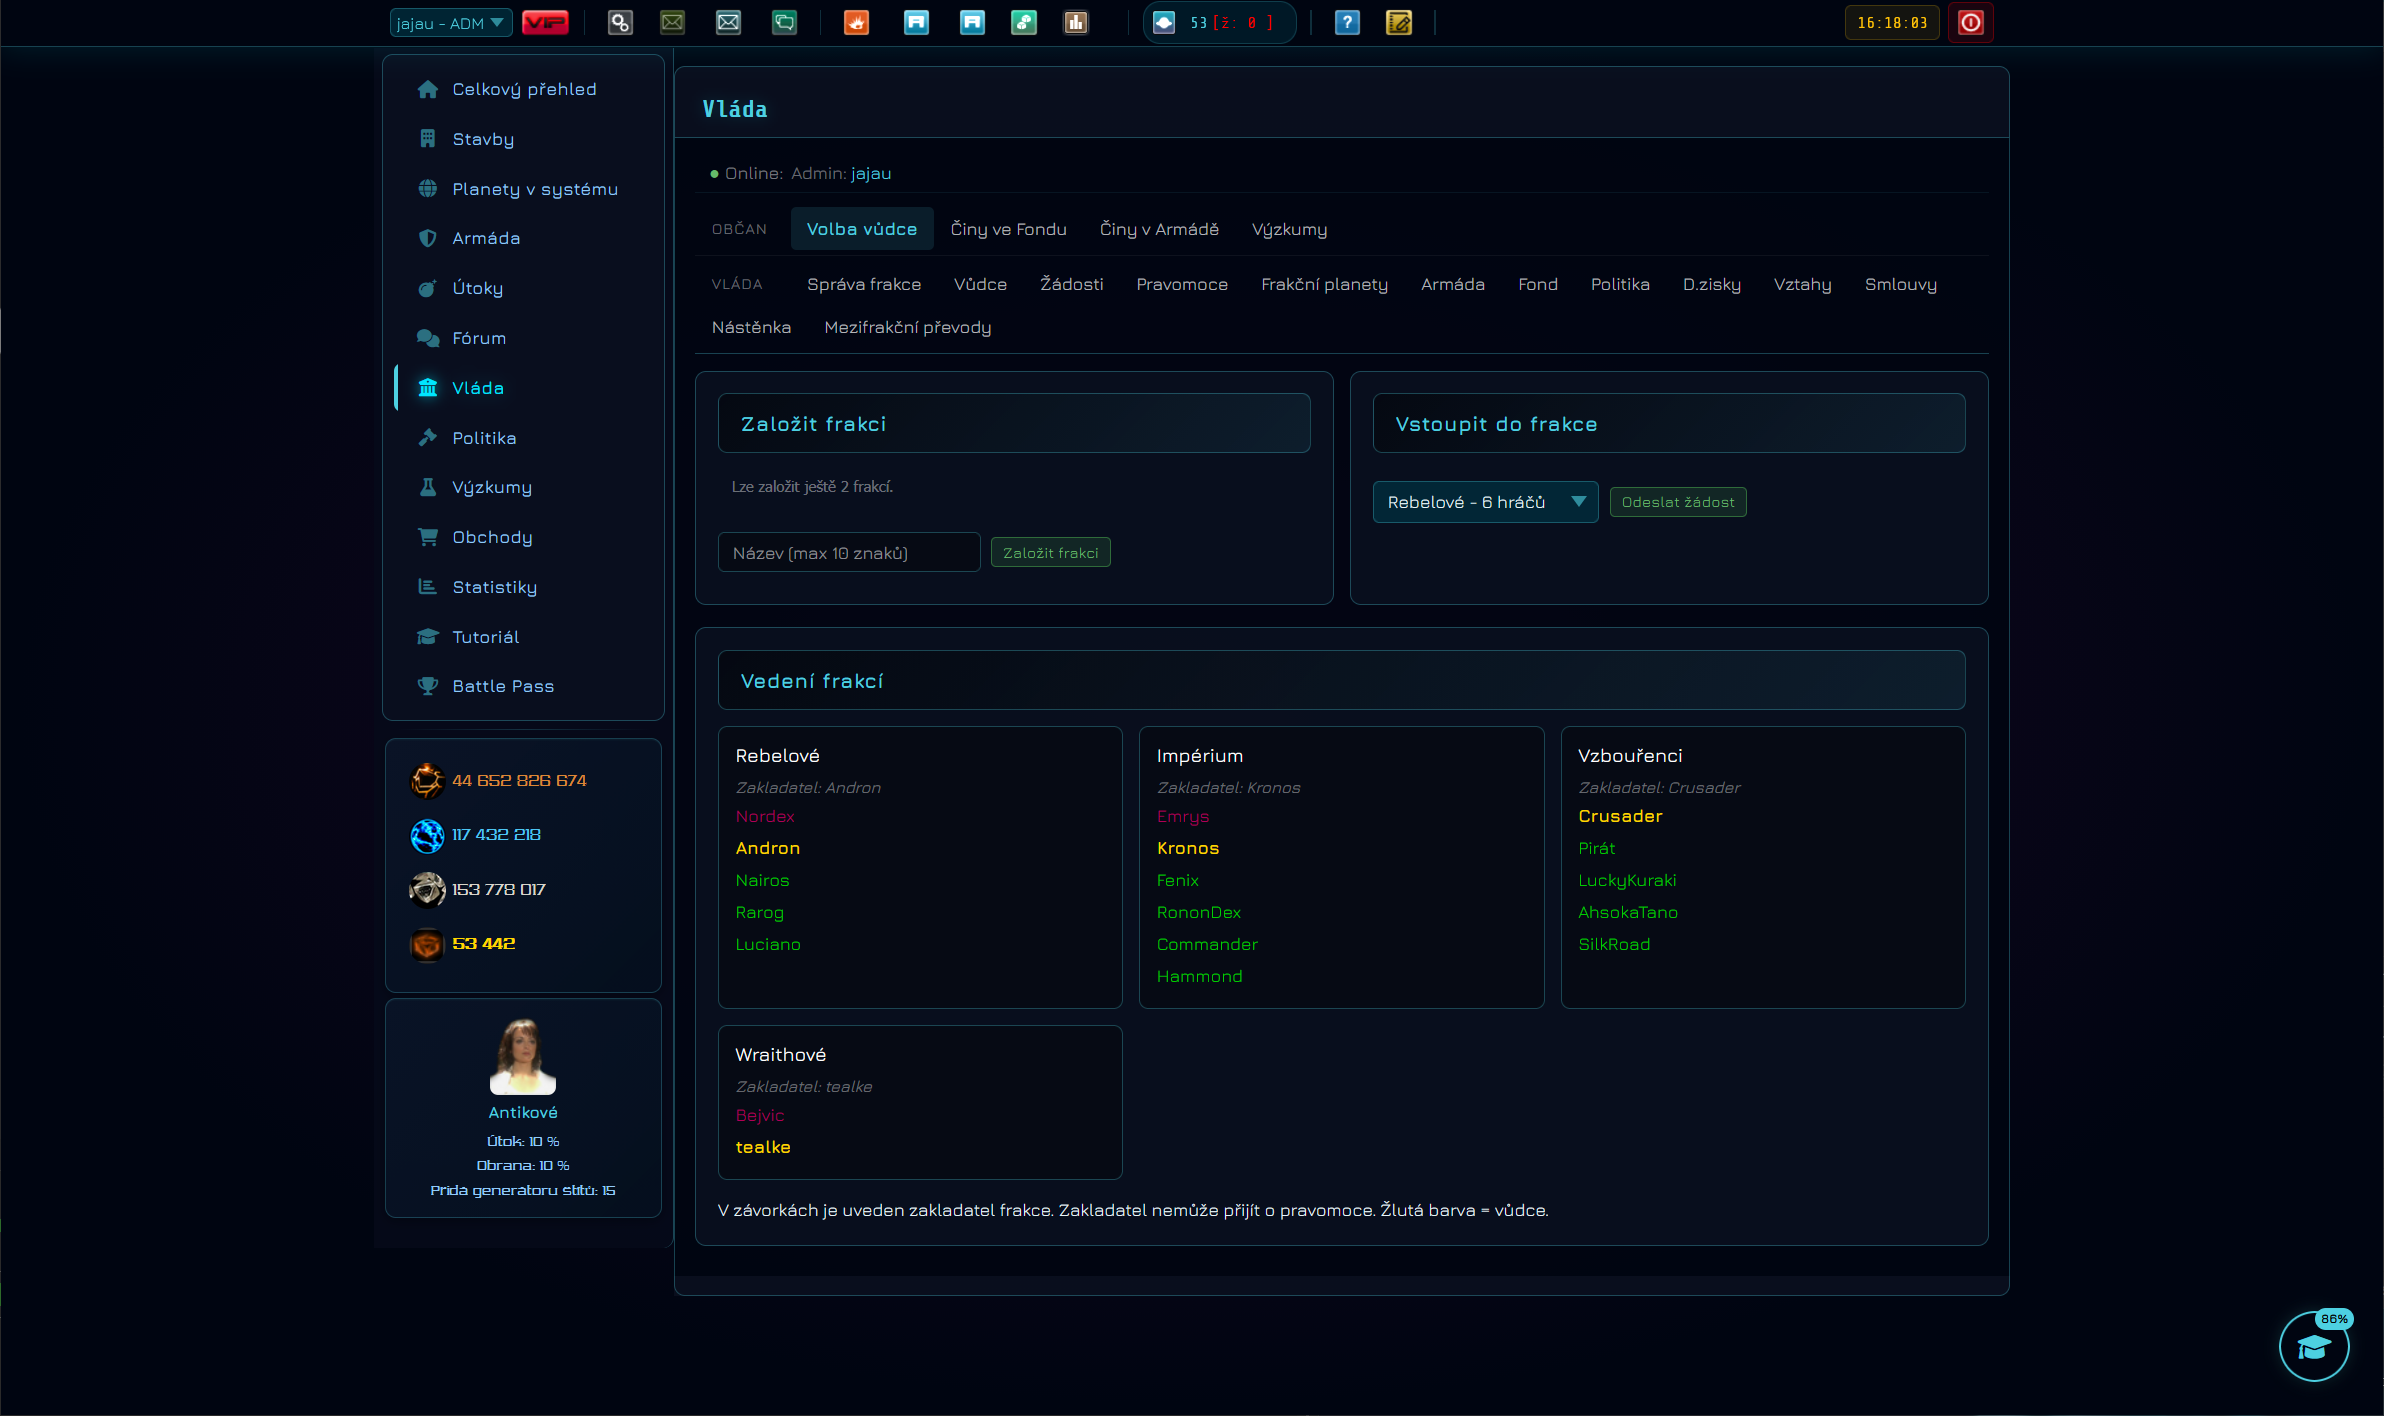Click the gears settings icon in toolbar

click(x=620, y=22)
